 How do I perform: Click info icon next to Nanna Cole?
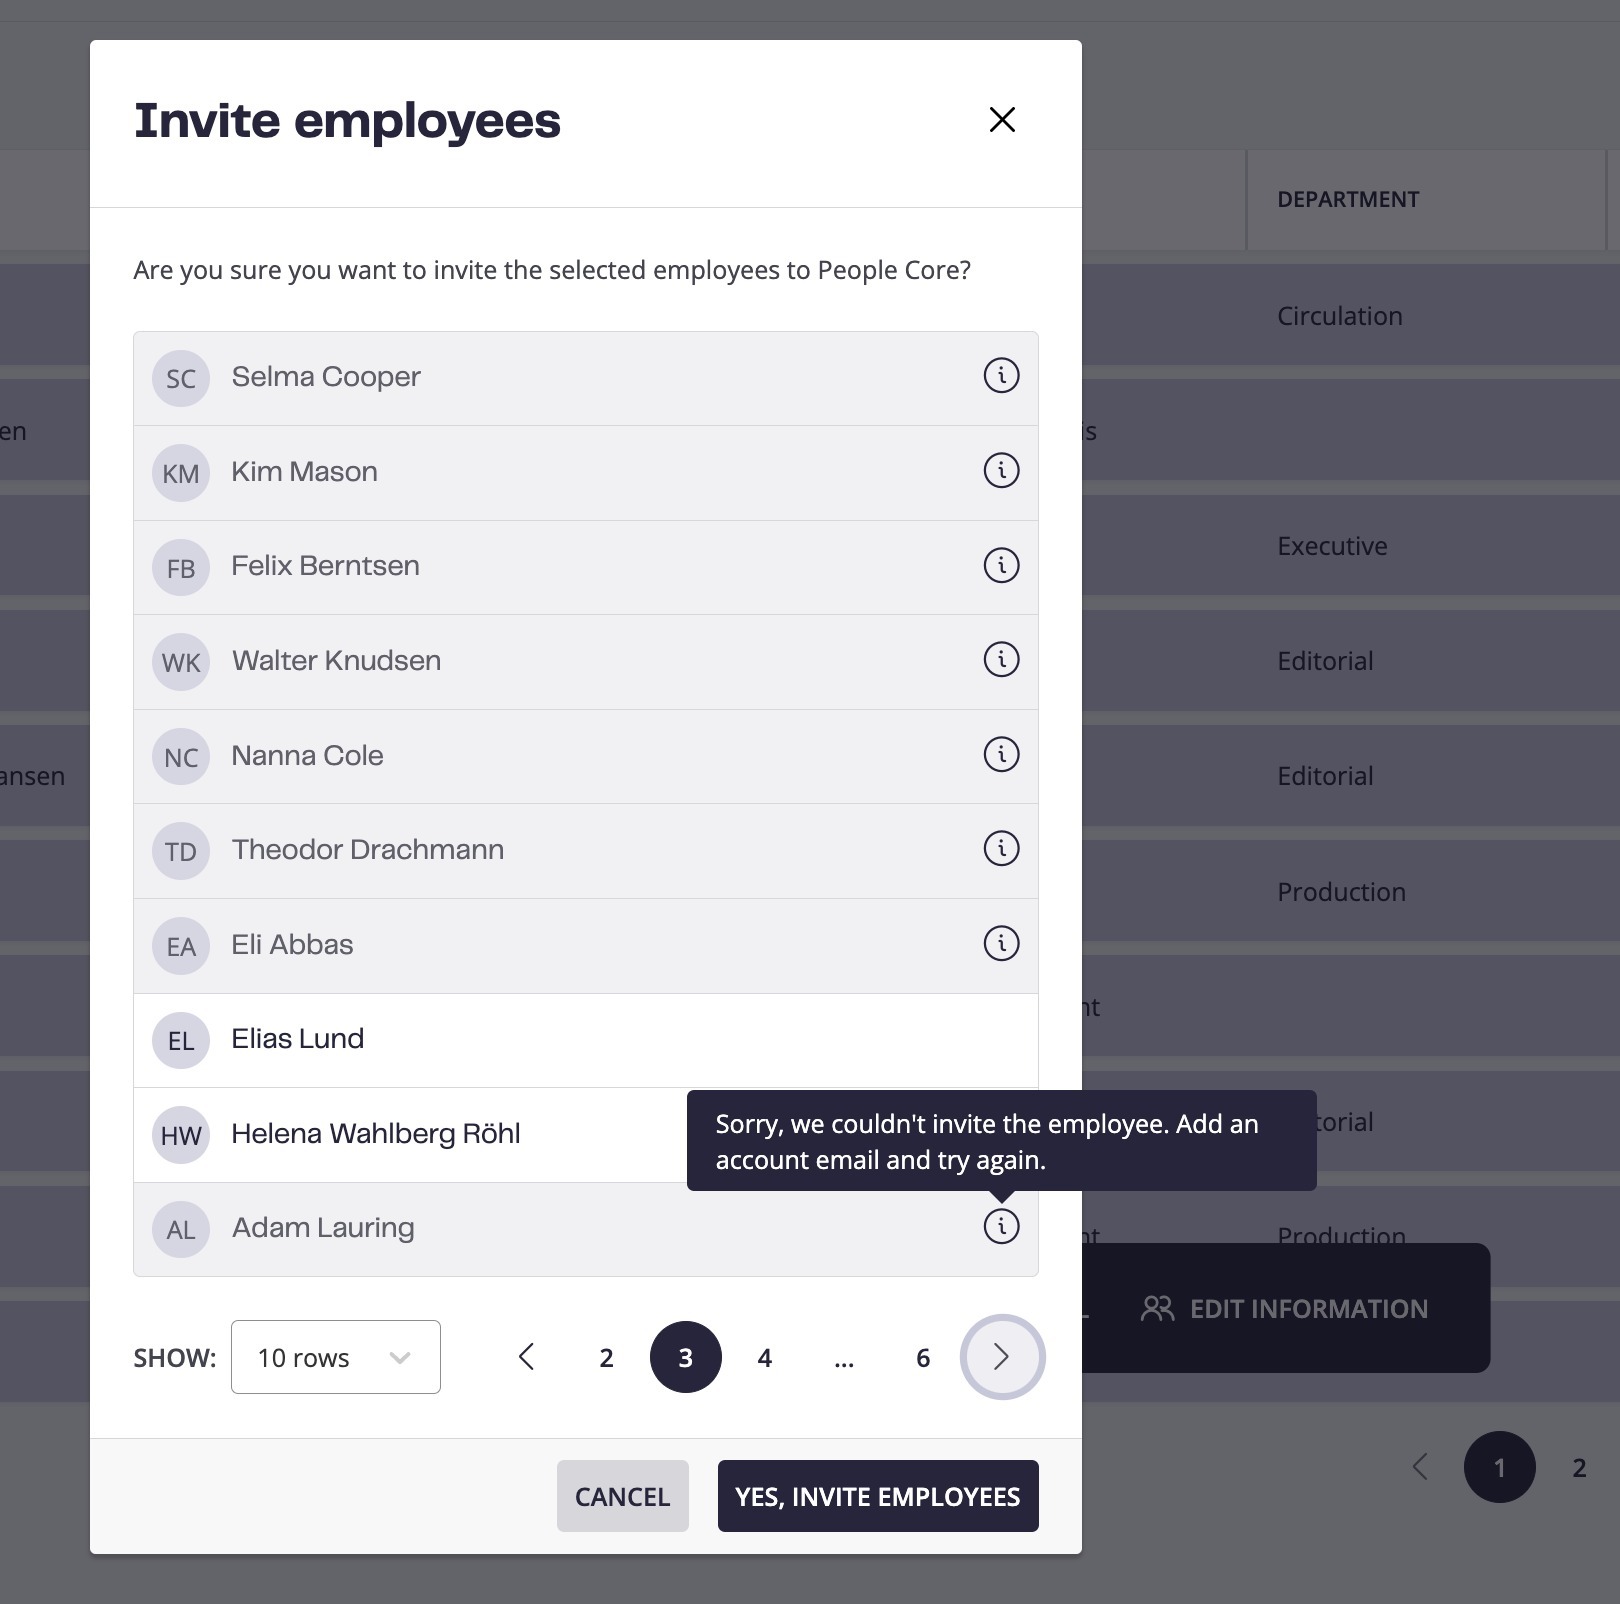(1001, 754)
